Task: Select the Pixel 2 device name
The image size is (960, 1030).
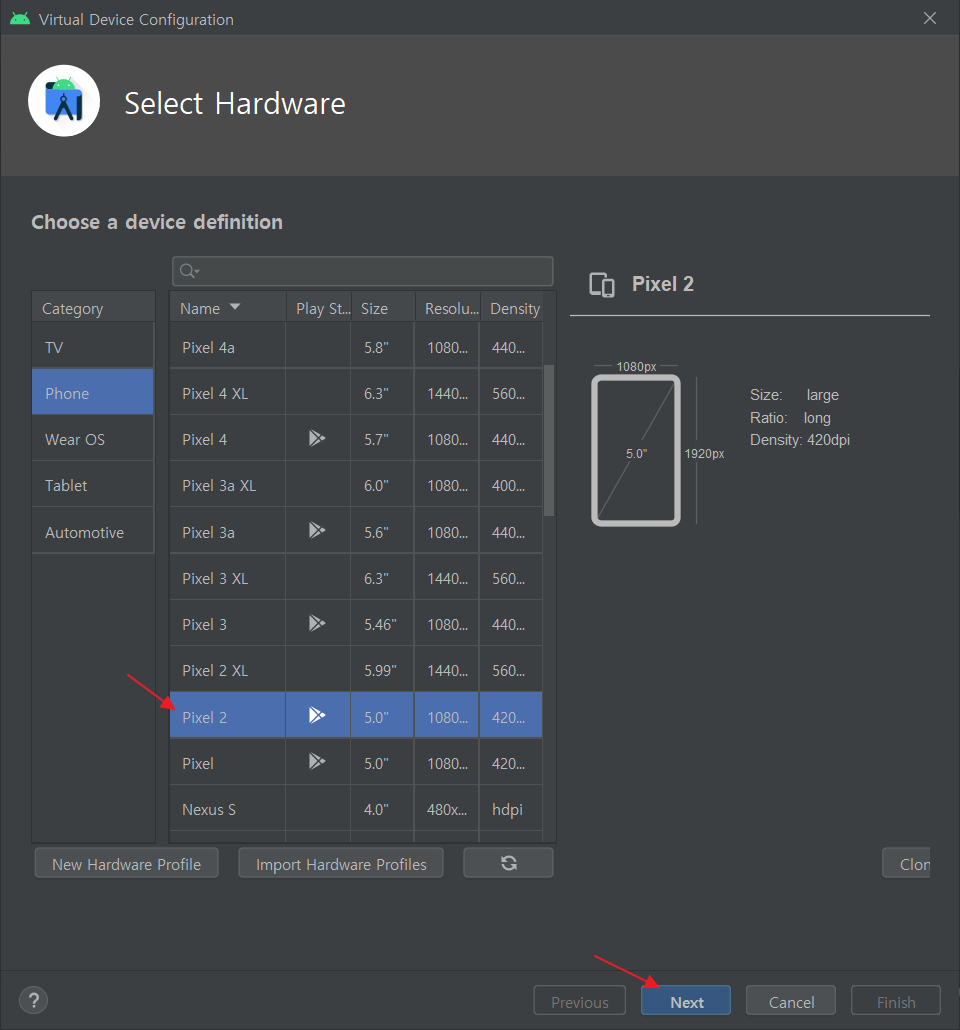Action: [x=204, y=717]
